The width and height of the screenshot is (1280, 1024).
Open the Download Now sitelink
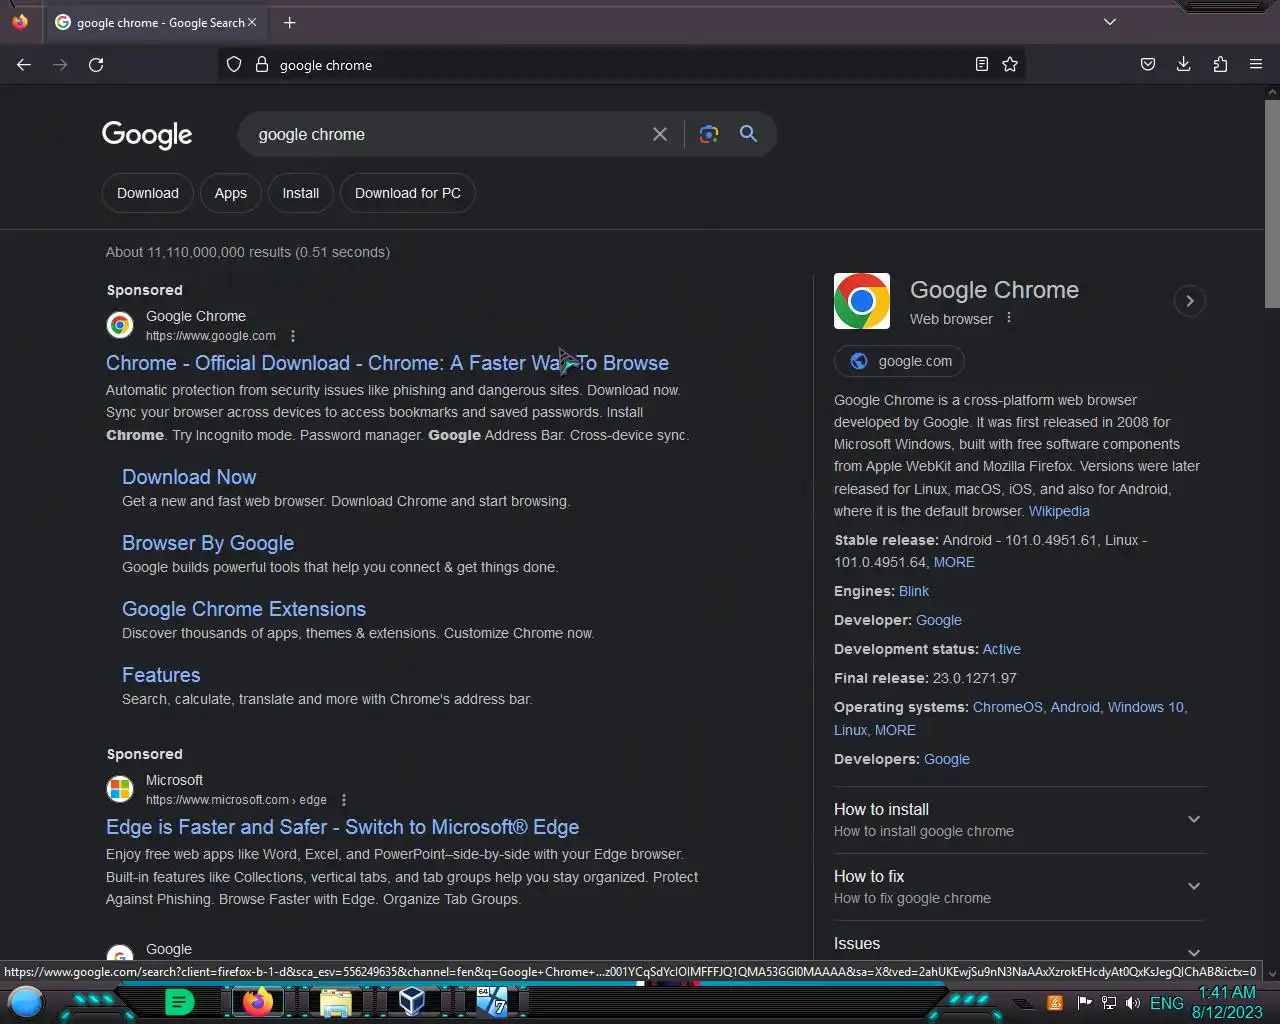pyautogui.click(x=189, y=477)
